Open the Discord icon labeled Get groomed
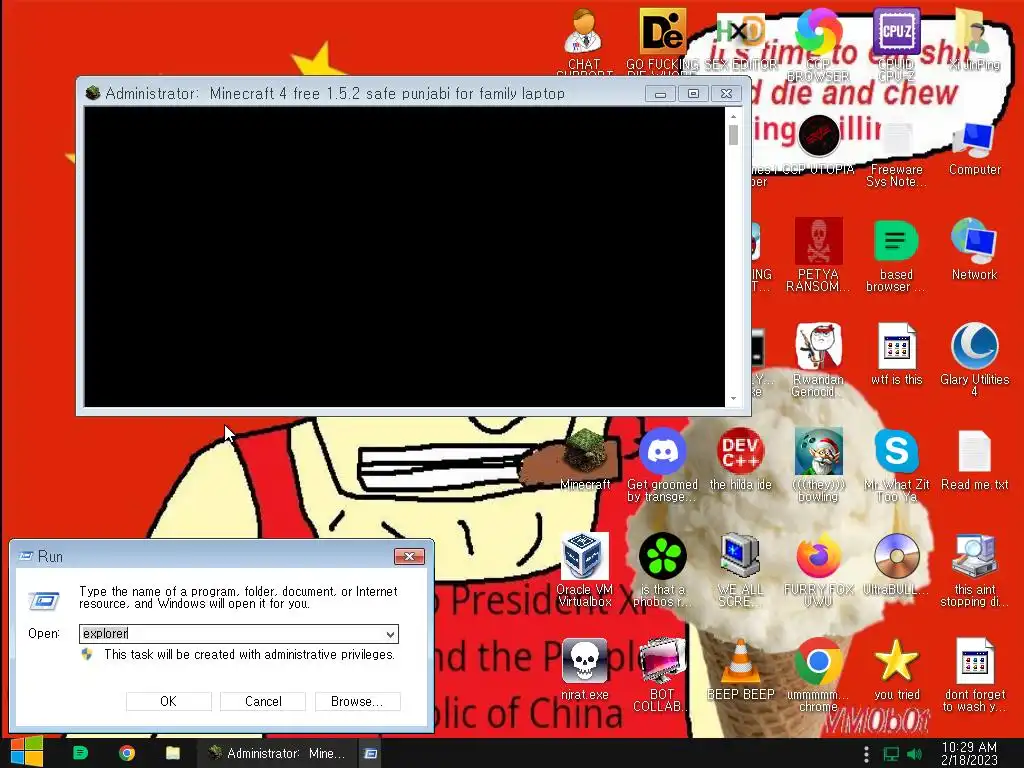This screenshot has height=768, width=1024. (662, 464)
